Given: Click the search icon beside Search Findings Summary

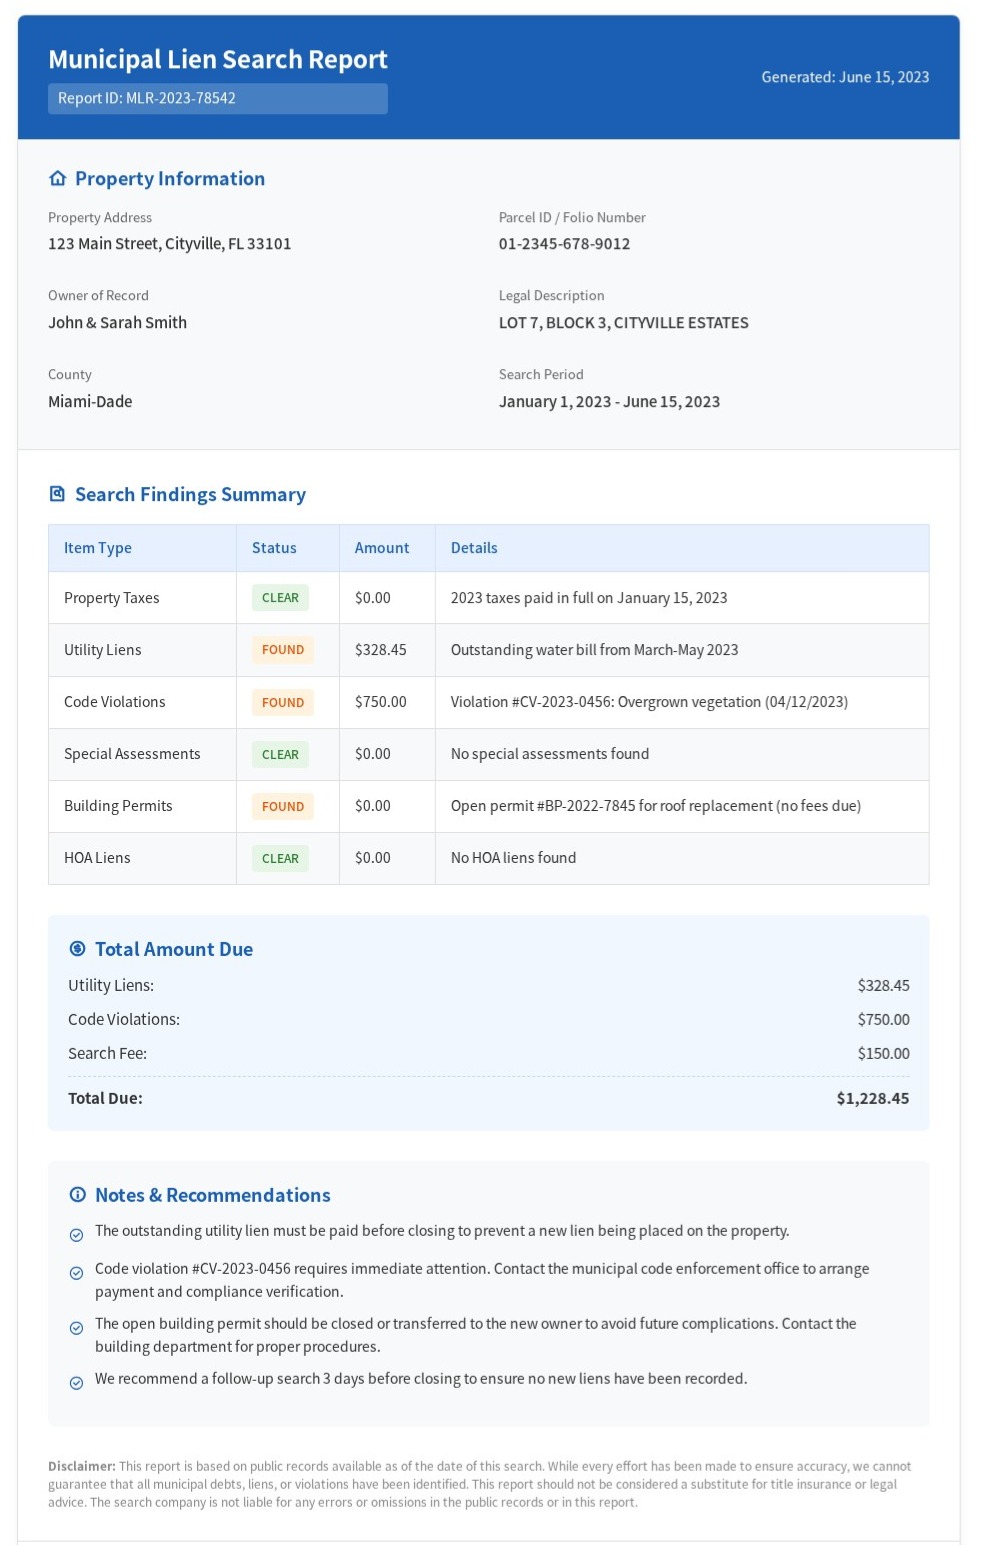Looking at the screenshot, I should pyautogui.click(x=57, y=494).
